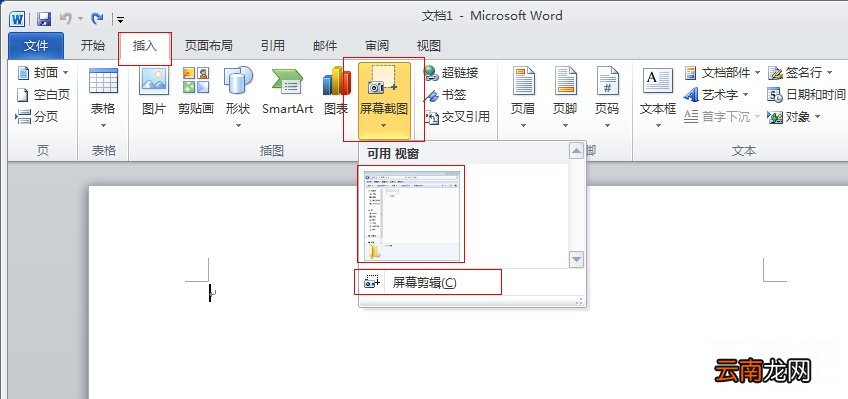Click the Word application icon in title bar
This screenshot has height=399, width=848.
[x=17, y=19]
